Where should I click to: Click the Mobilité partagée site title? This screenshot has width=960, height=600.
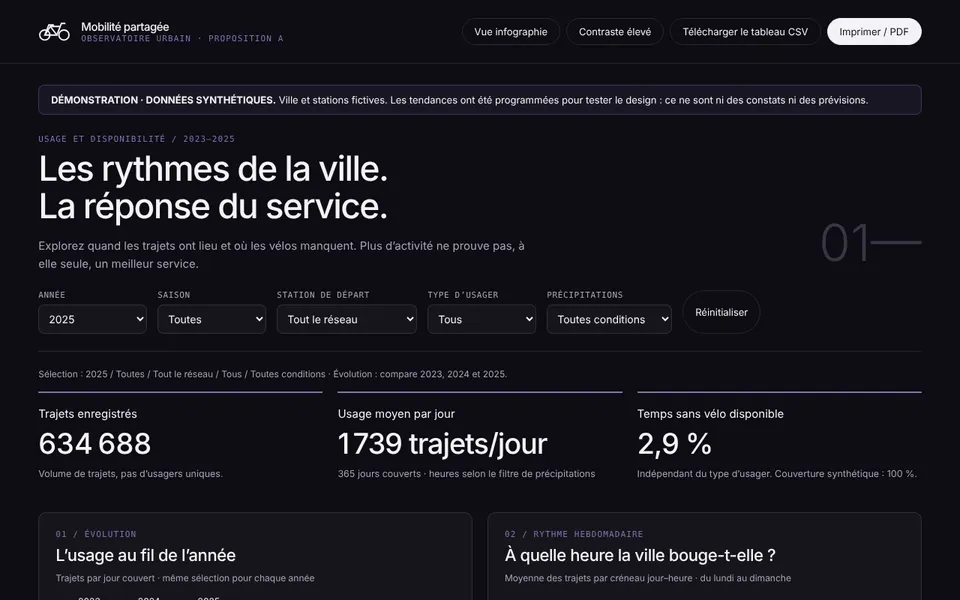(x=125, y=27)
